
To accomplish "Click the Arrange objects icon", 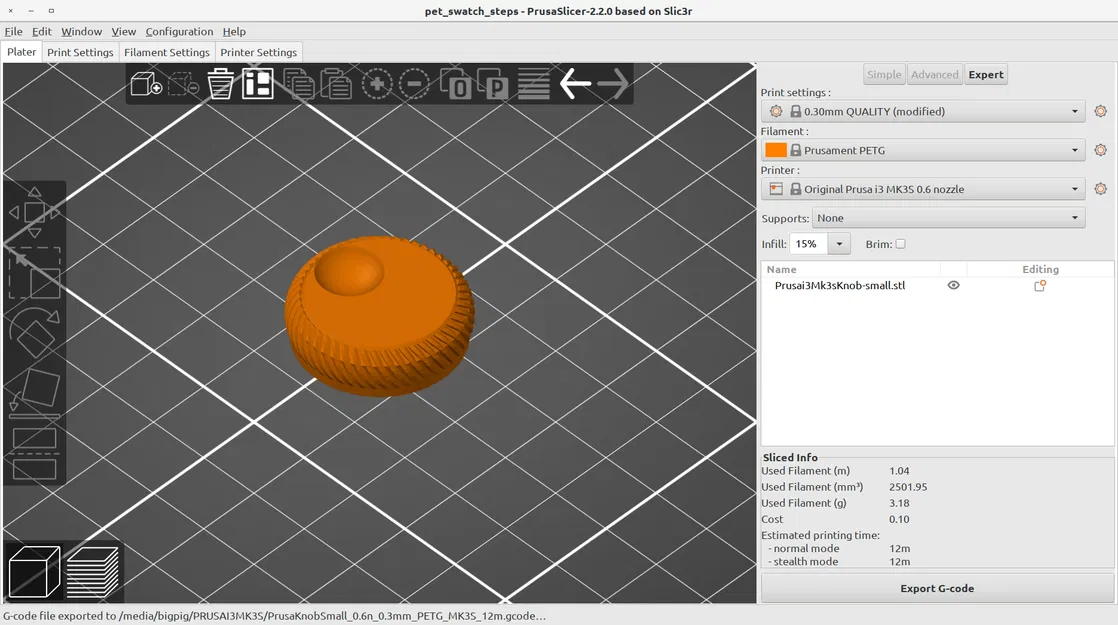I will [x=257, y=84].
